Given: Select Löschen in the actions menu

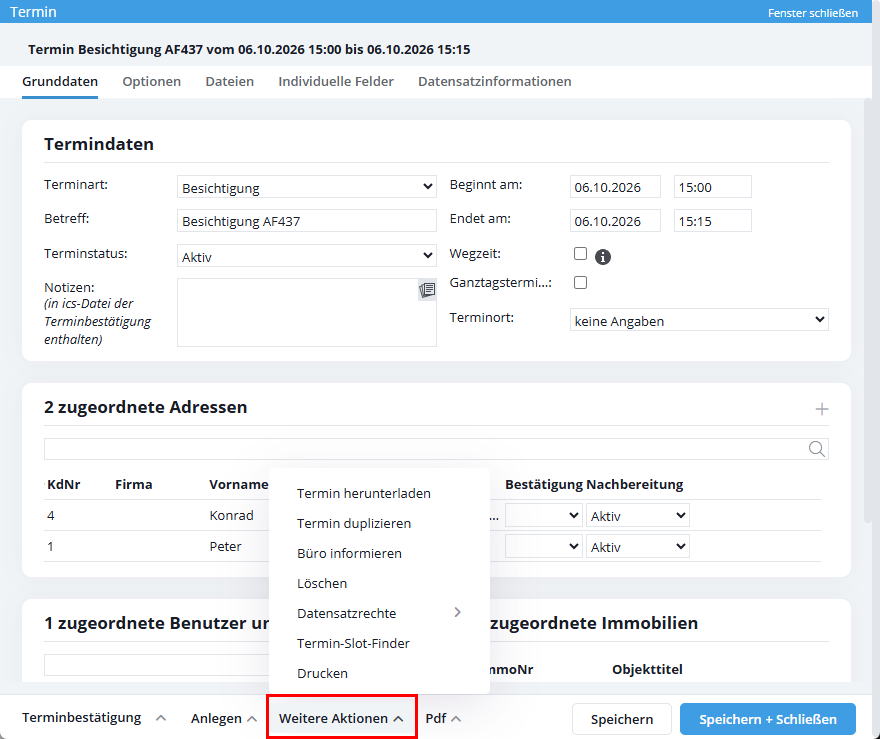Looking at the screenshot, I should 322,584.
